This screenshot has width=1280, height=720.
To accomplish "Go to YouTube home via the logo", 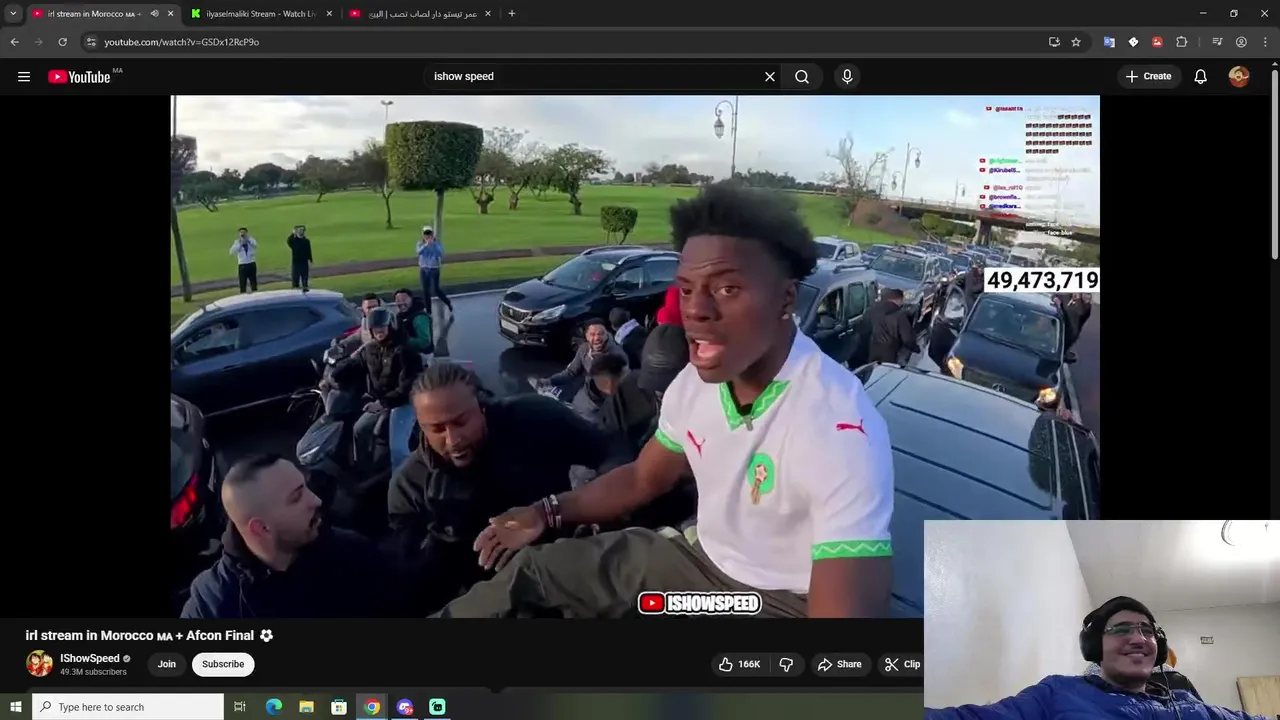I will click(x=79, y=76).
